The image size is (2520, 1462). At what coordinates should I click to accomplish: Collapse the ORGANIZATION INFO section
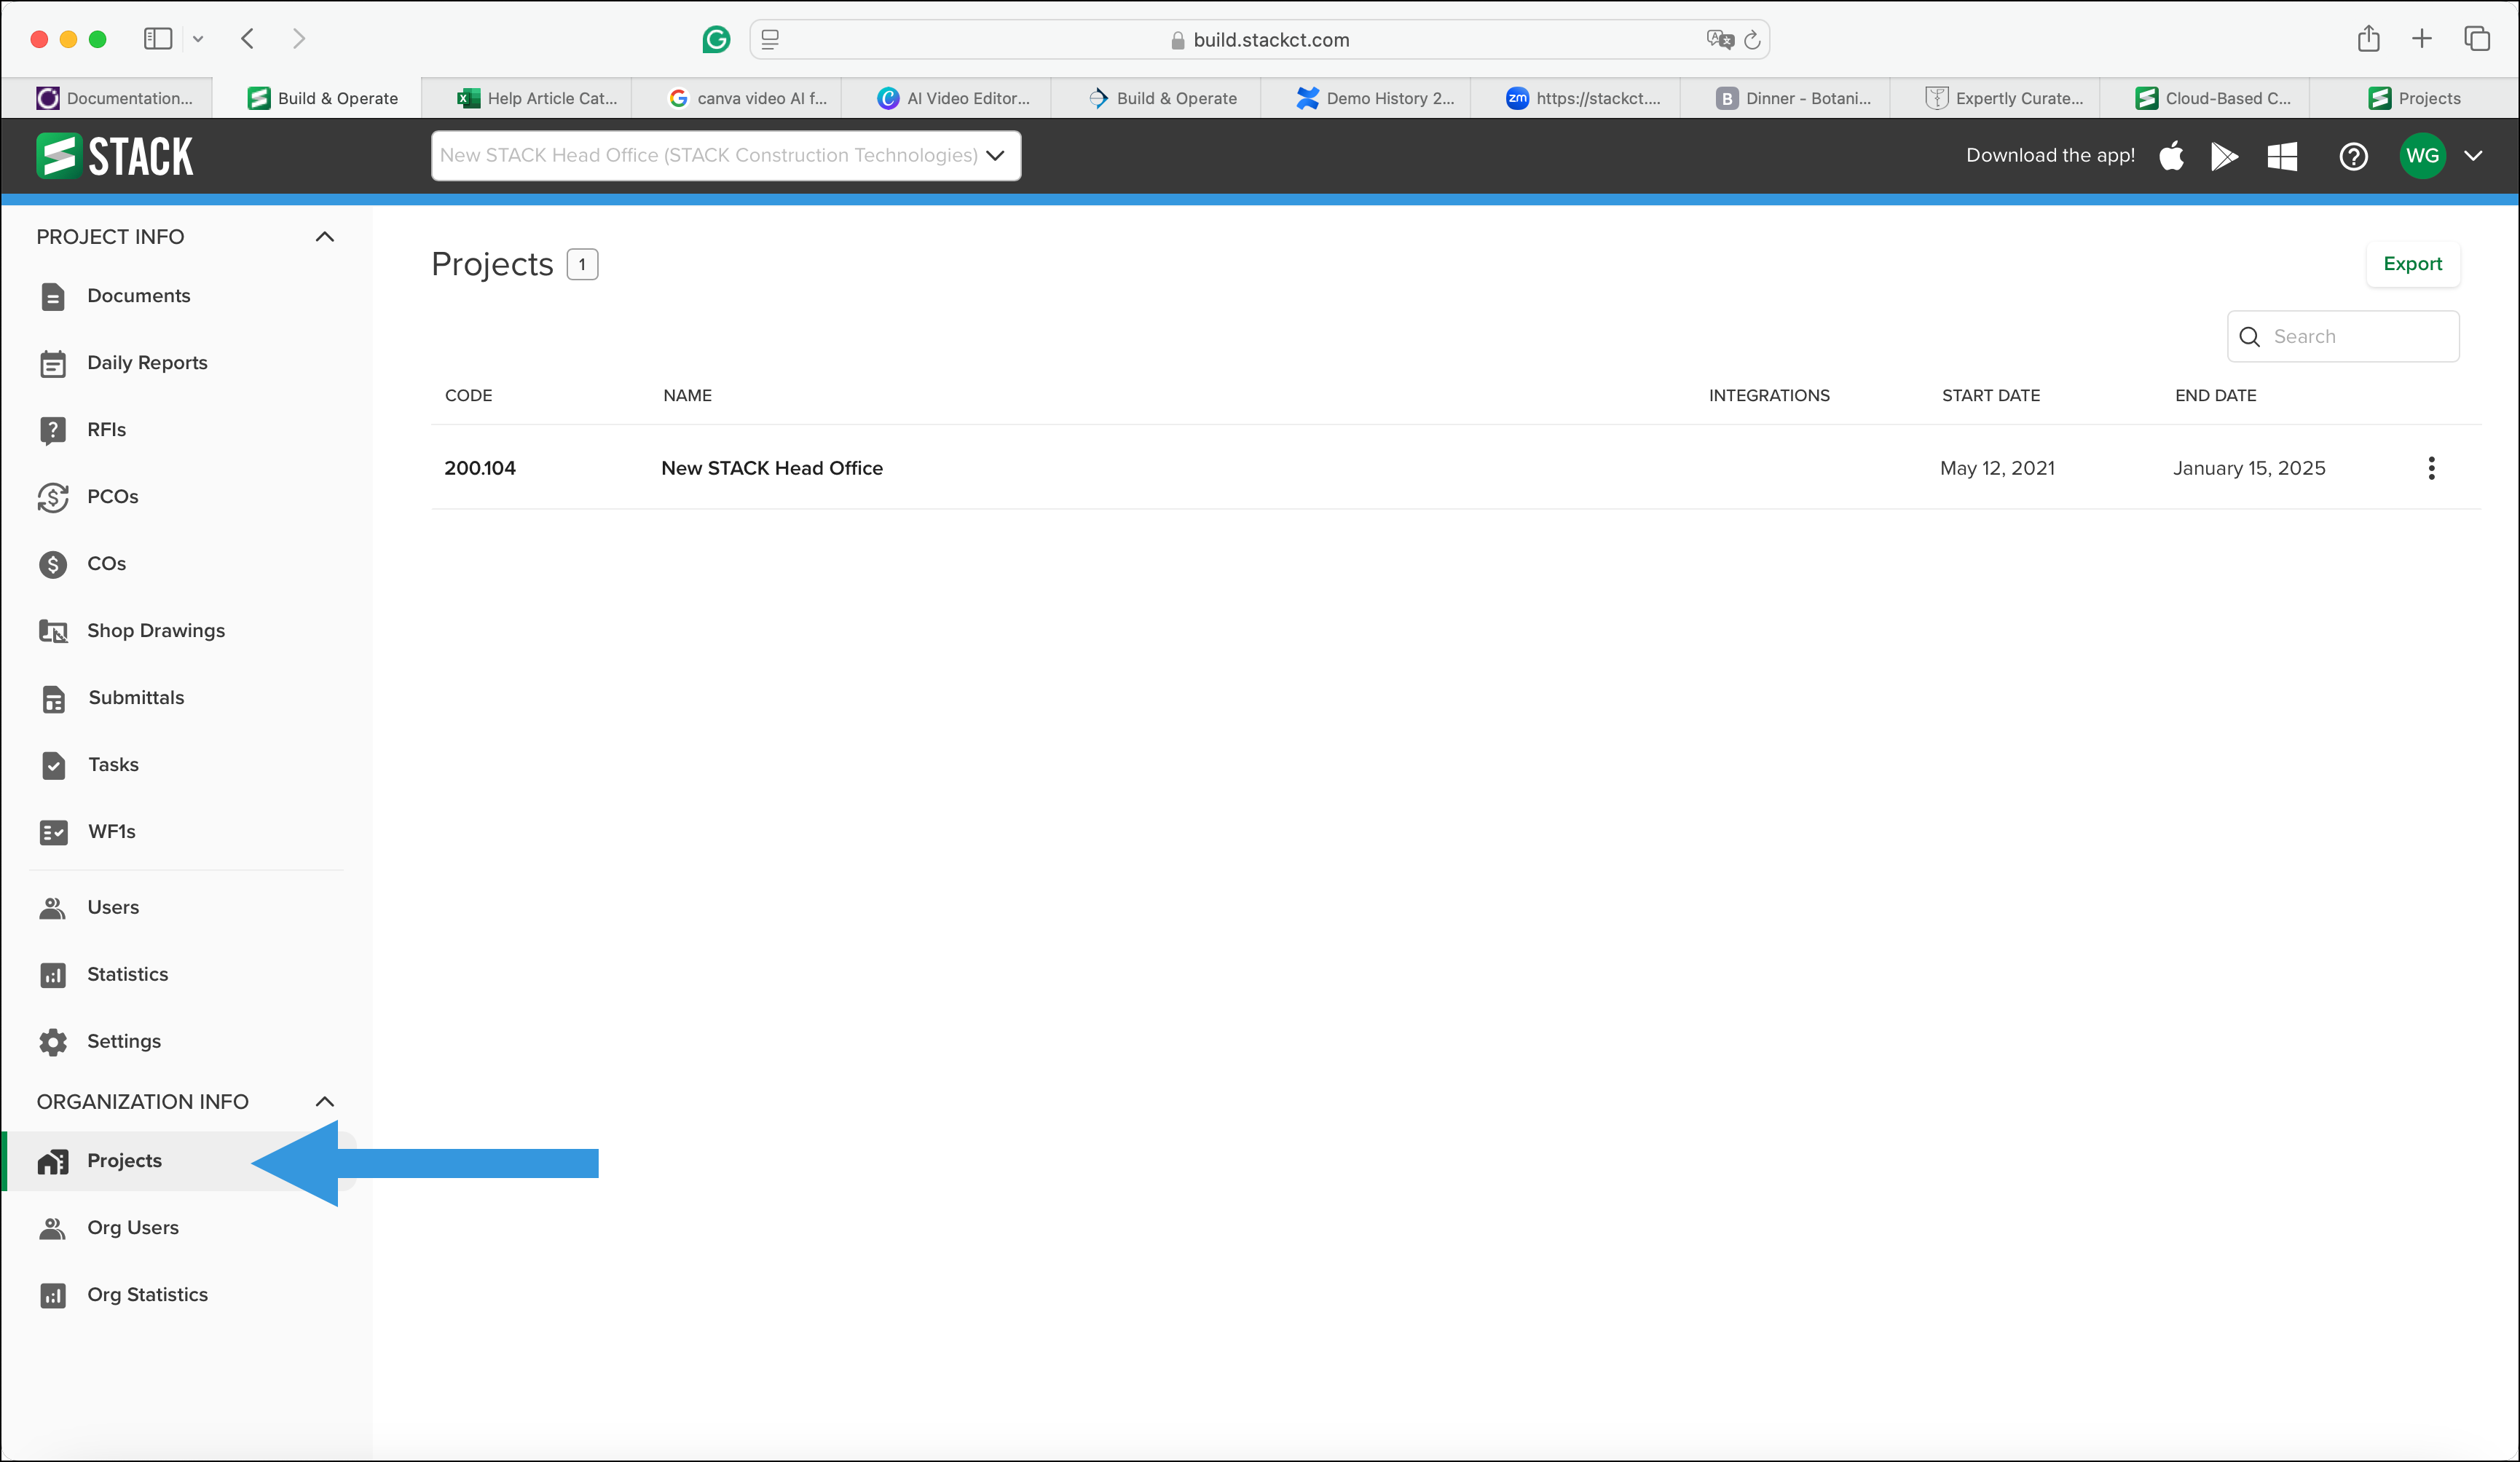[324, 1101]
